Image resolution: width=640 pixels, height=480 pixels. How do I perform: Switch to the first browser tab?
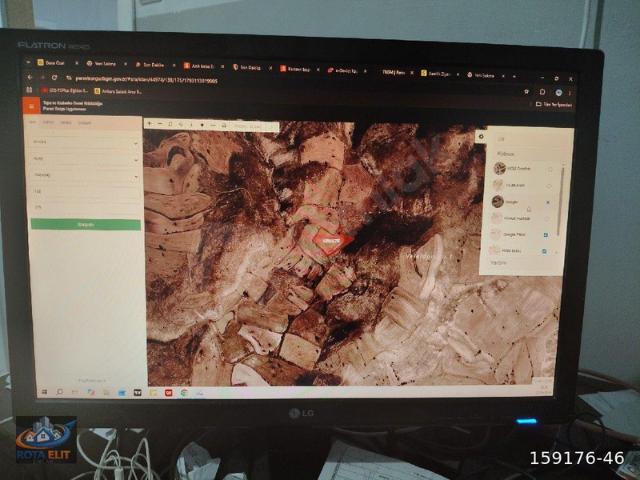coord(55,63)
